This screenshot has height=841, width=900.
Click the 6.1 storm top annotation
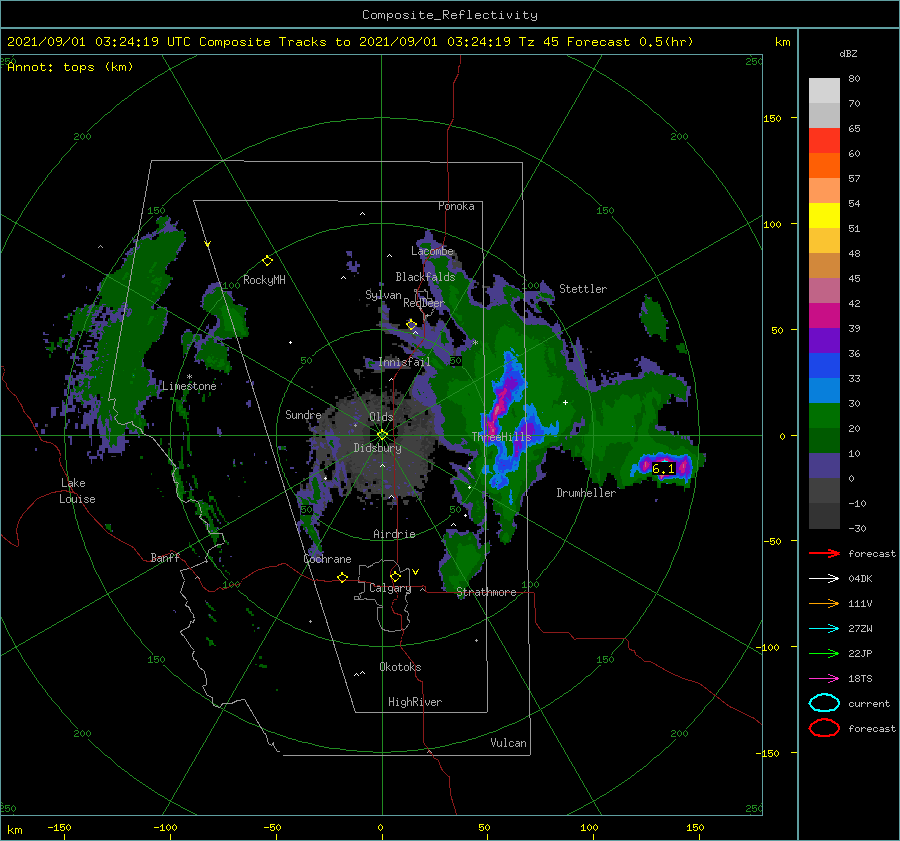(663, 468)
